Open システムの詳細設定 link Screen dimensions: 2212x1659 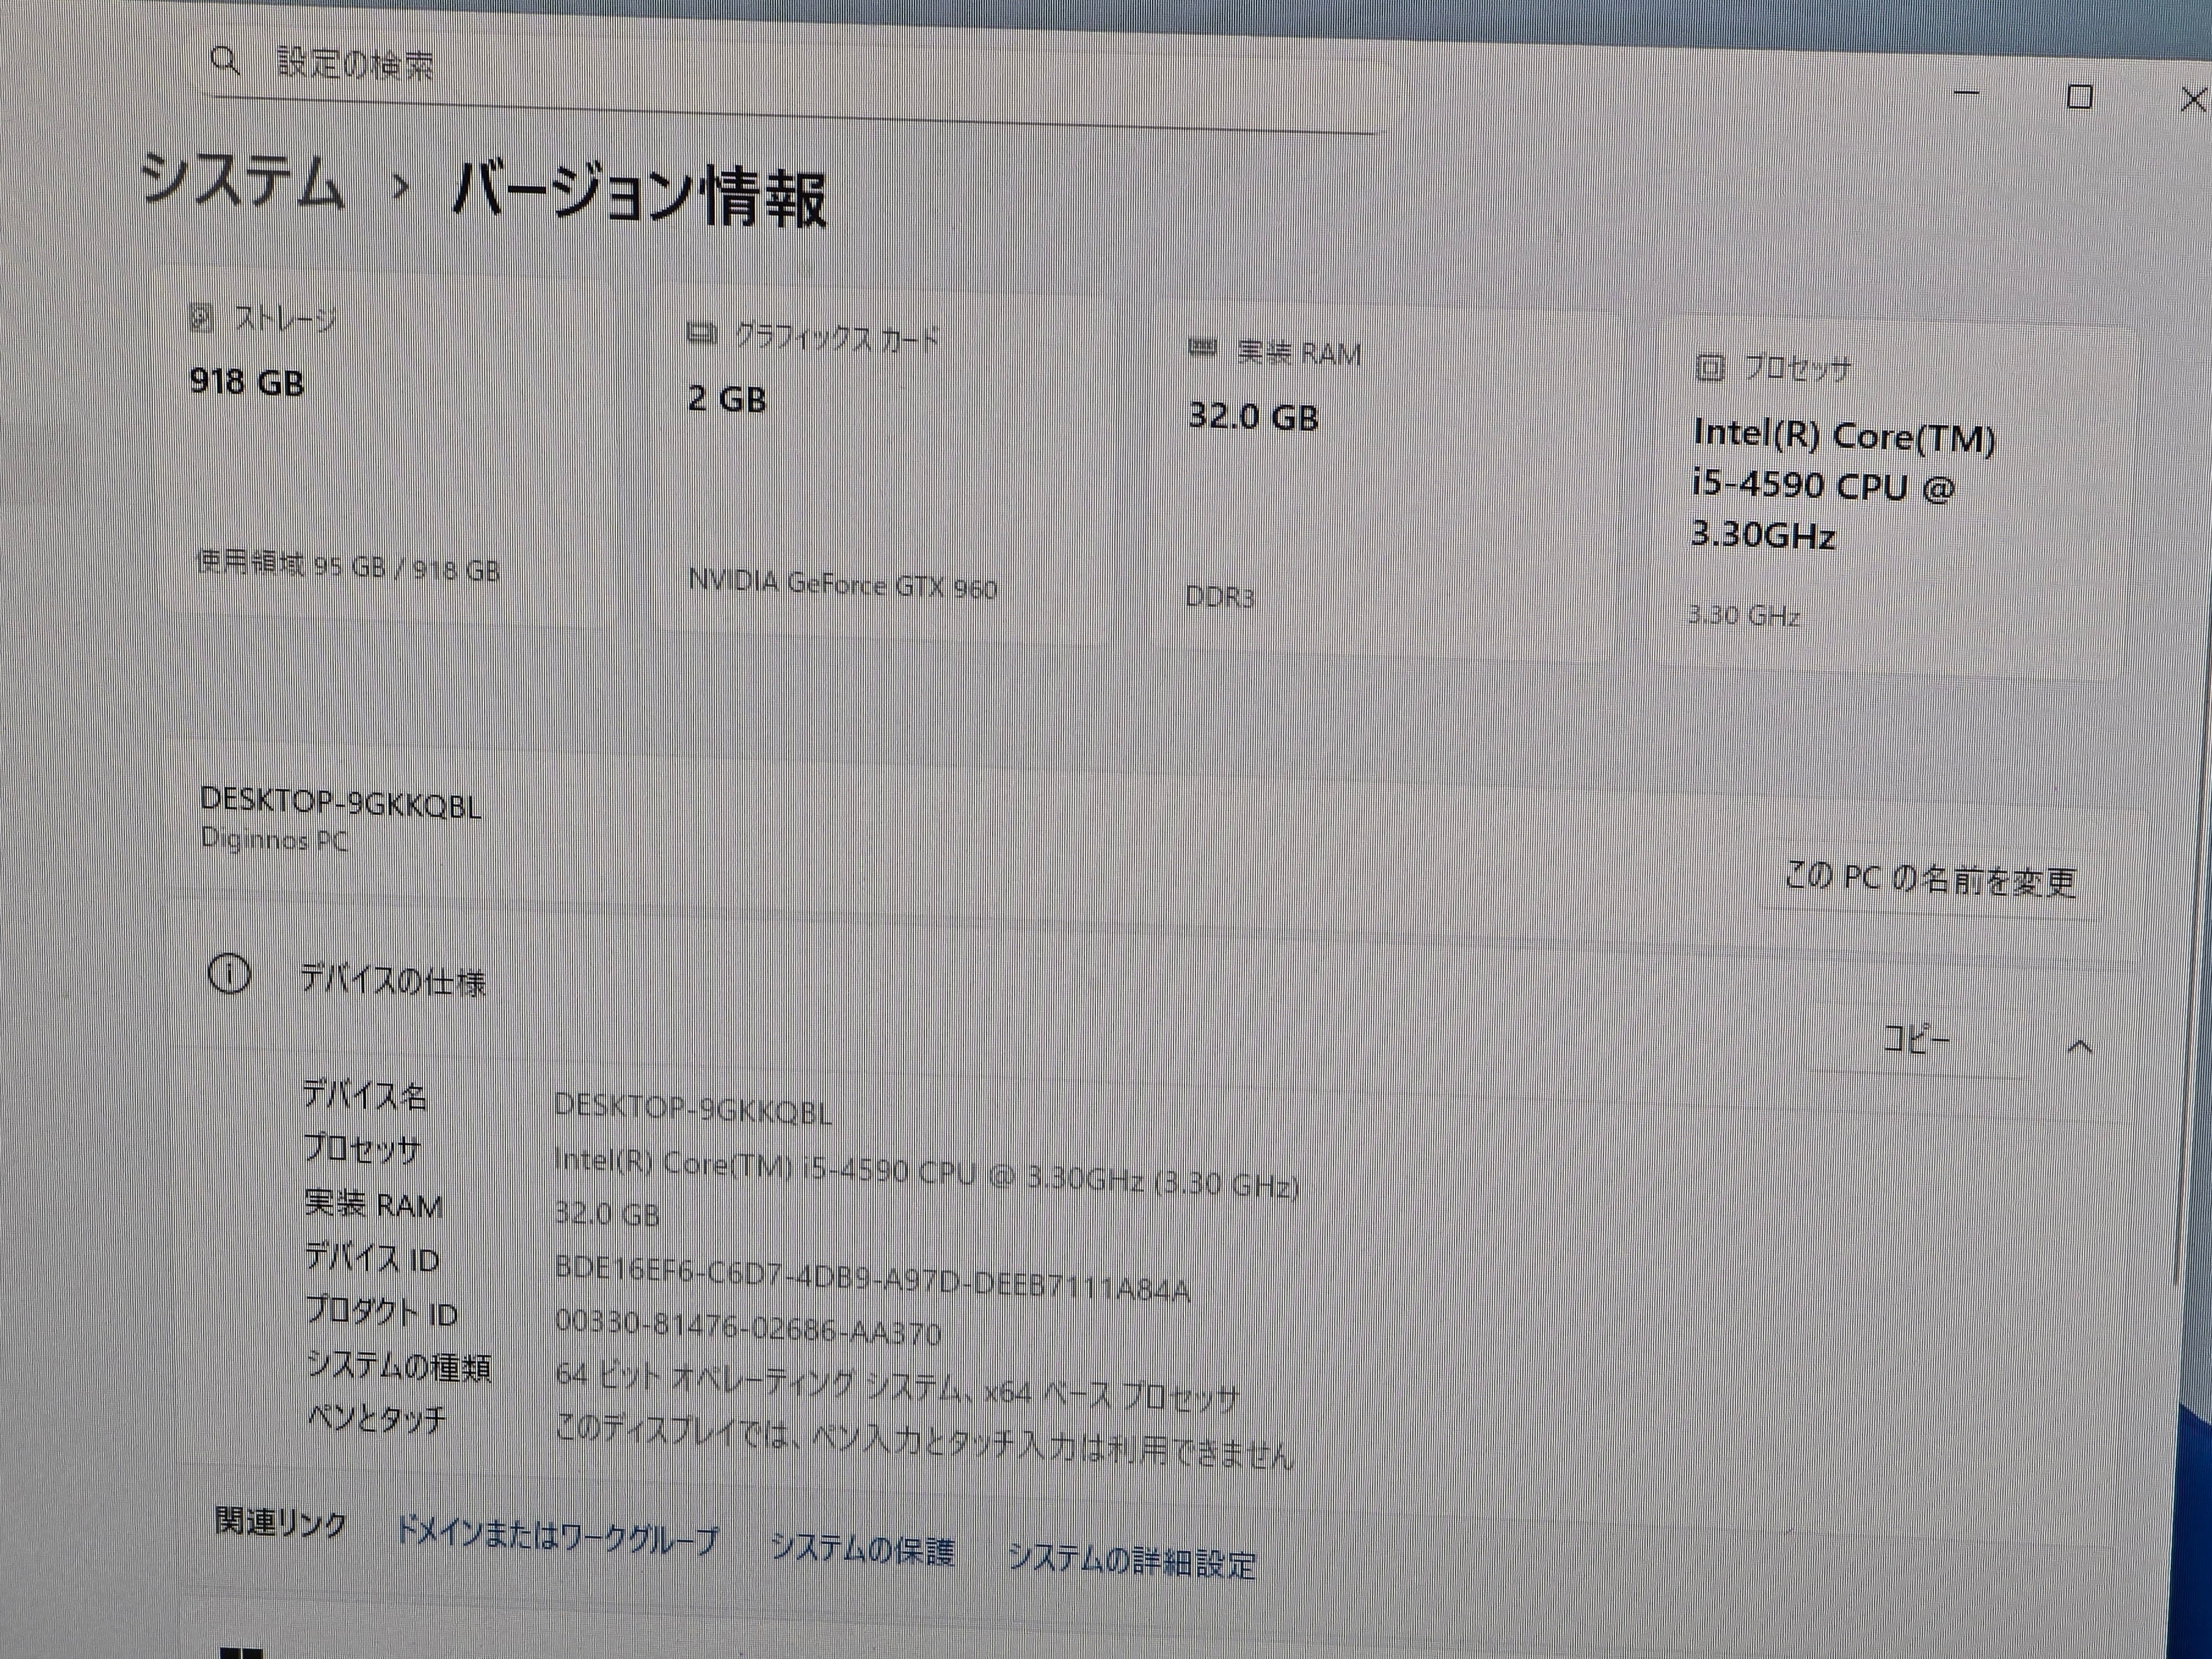click(1131, 1560)
